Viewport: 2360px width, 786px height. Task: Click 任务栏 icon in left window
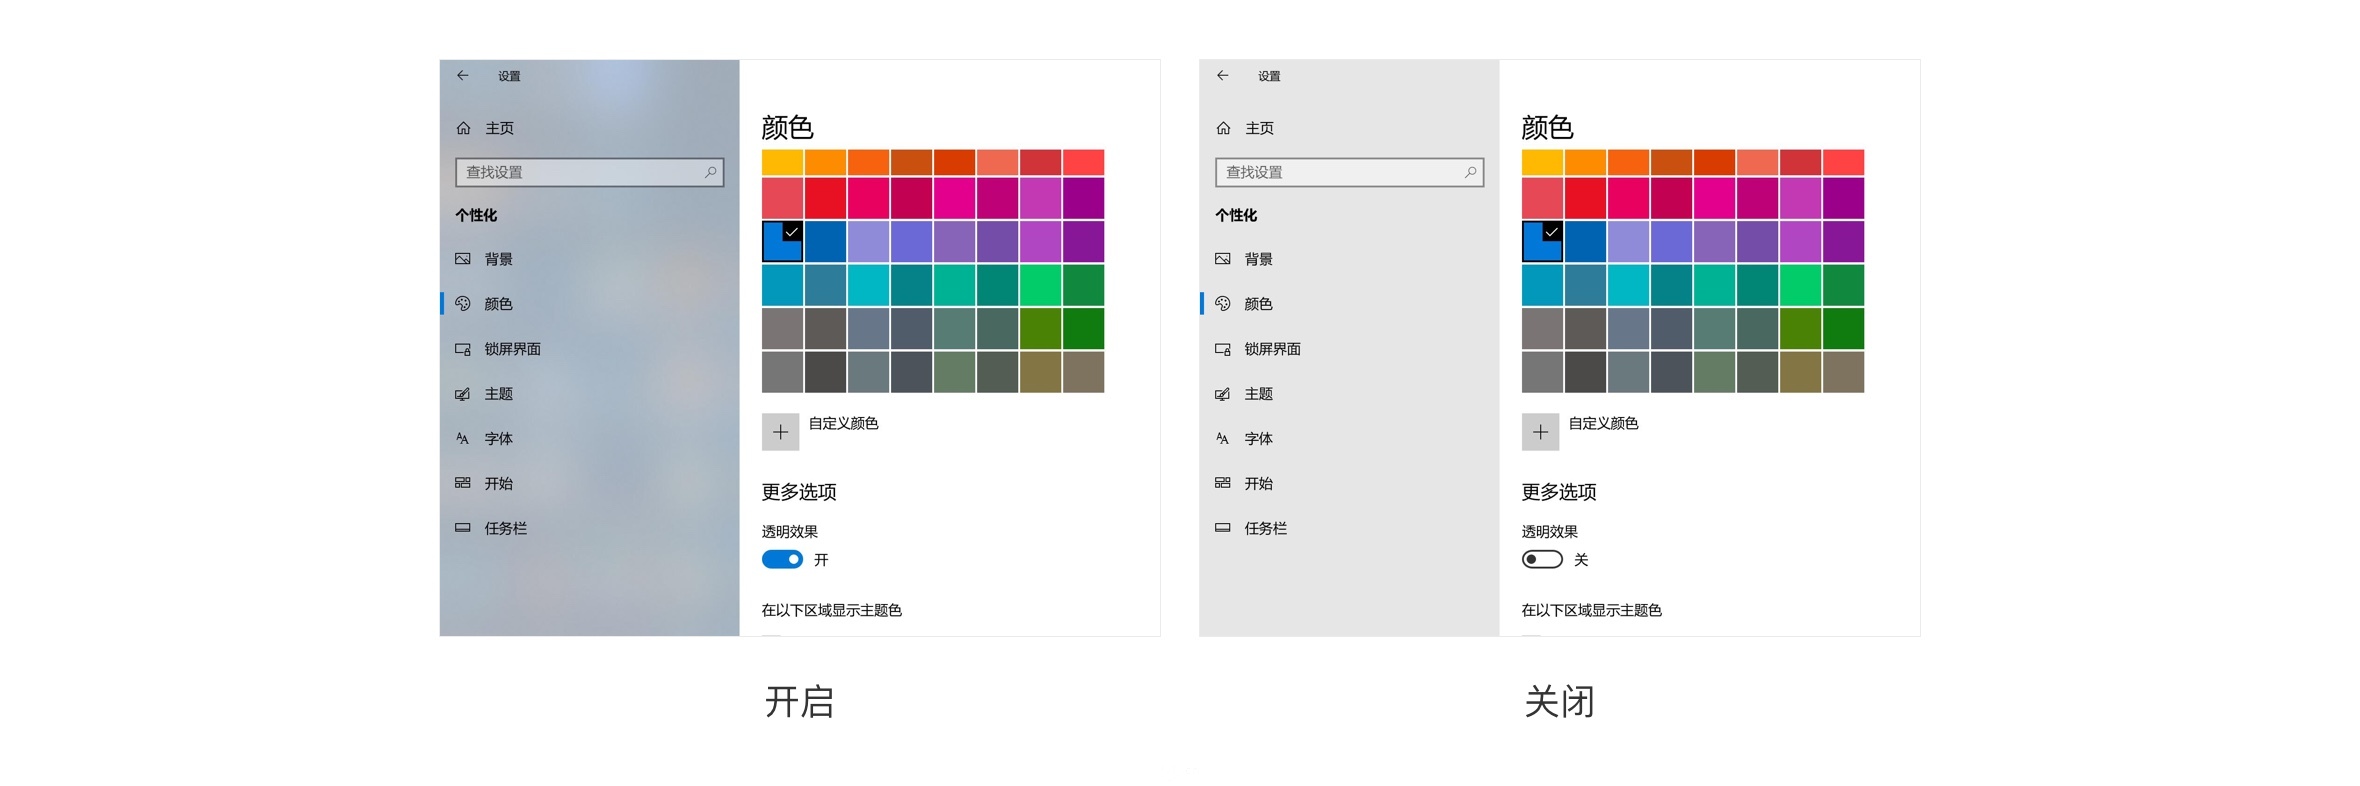tap(463, 527)
